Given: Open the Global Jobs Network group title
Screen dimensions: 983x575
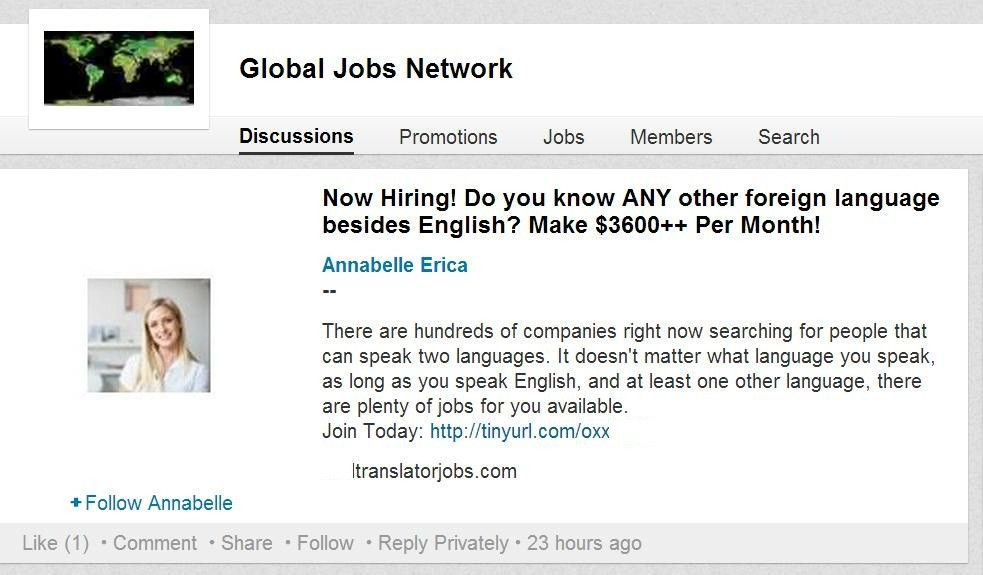Looking at the screenshot, I should tap(375, 69).
